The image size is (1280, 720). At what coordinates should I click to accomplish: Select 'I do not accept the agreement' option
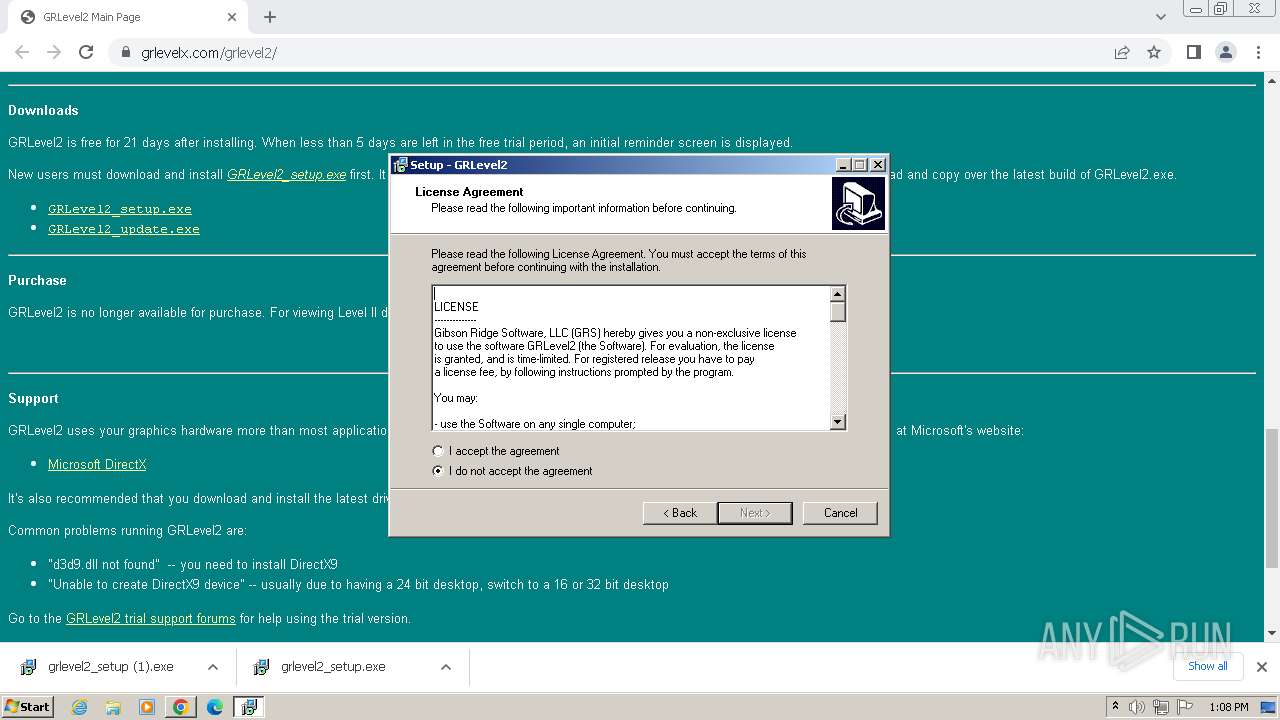point(437,471)
